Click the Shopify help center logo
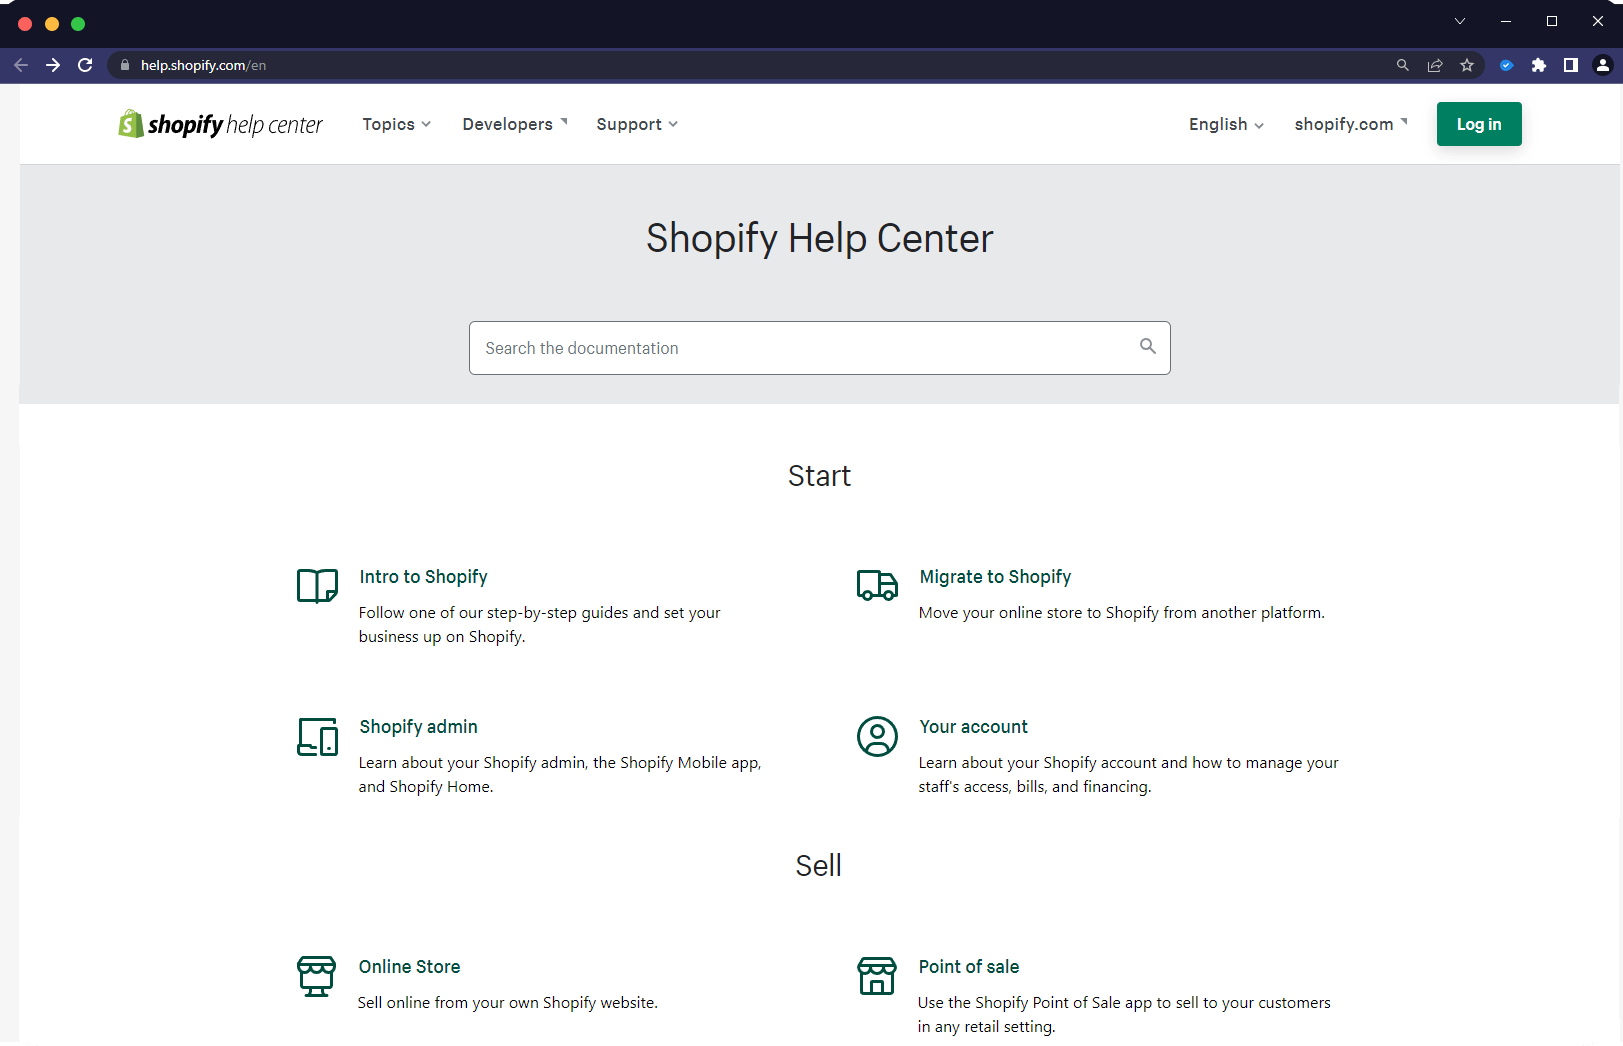This screenshot has width=1623, height=1046. click(x=221, y=124)
